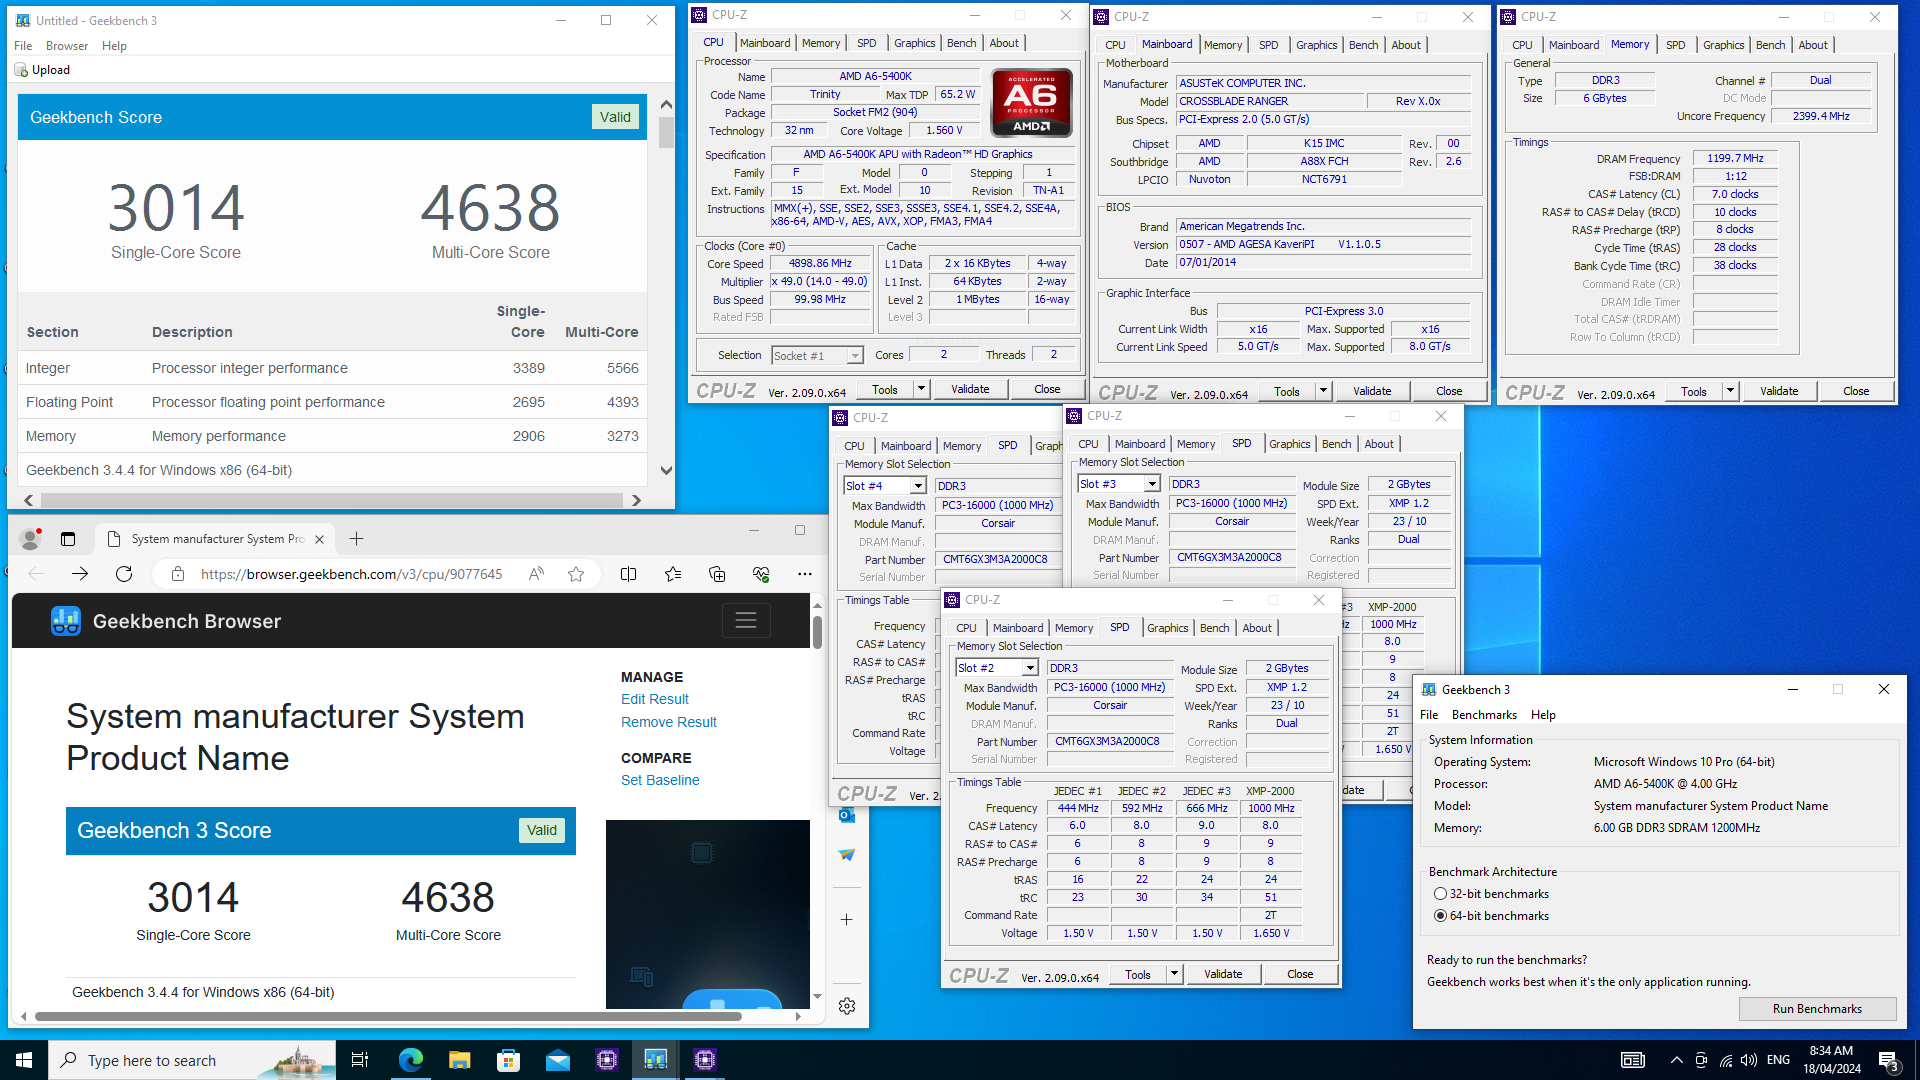
Task: Open Slot #2 memory slot dropdown
Action: click(x=1030, y=668)
